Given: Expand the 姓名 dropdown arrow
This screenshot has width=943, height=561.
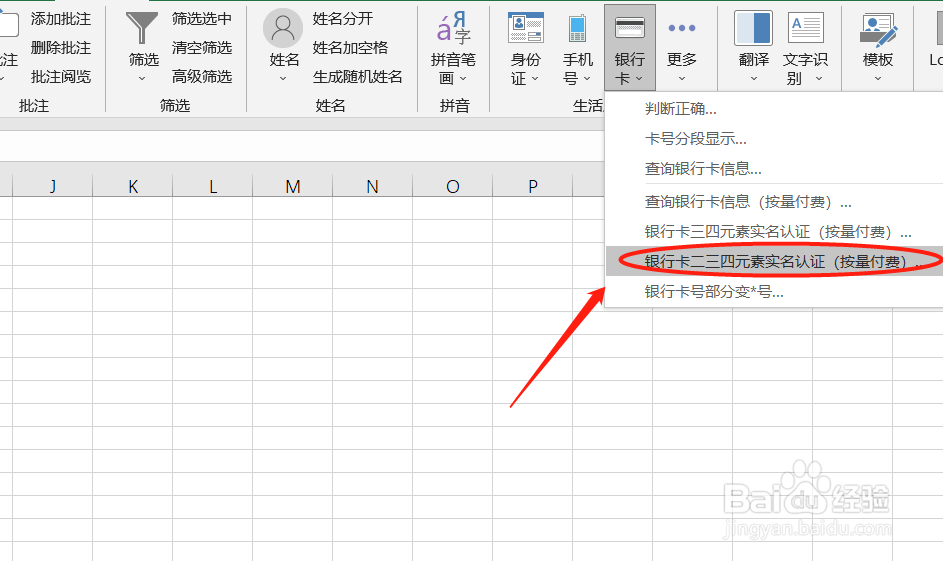Looking at the screenshot, I should click(283, 78).
